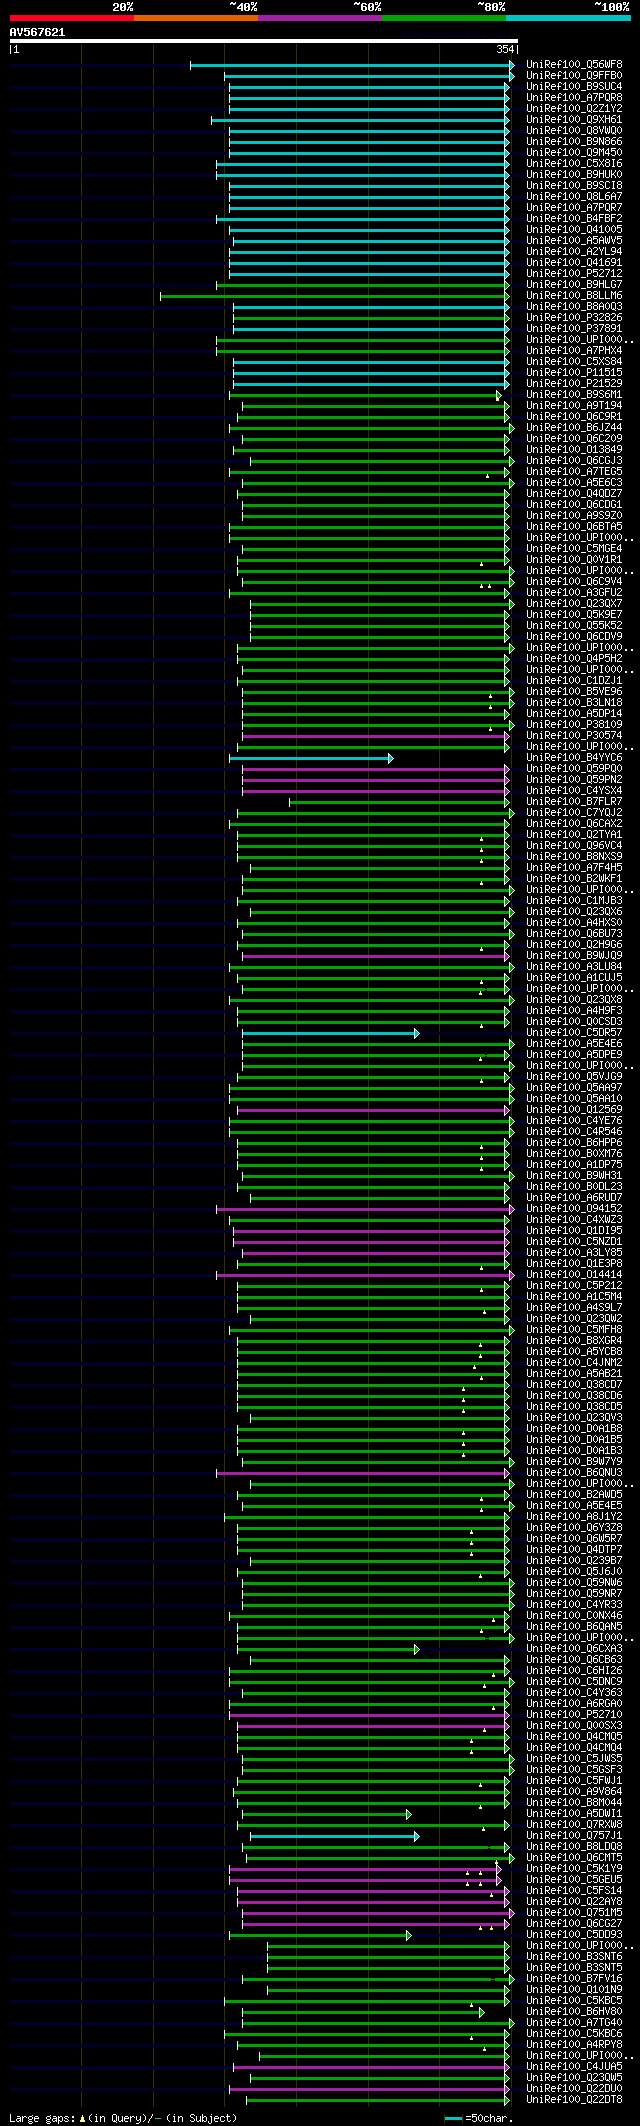Click the short cyan bar for B4YYC6

pos(311,758)
